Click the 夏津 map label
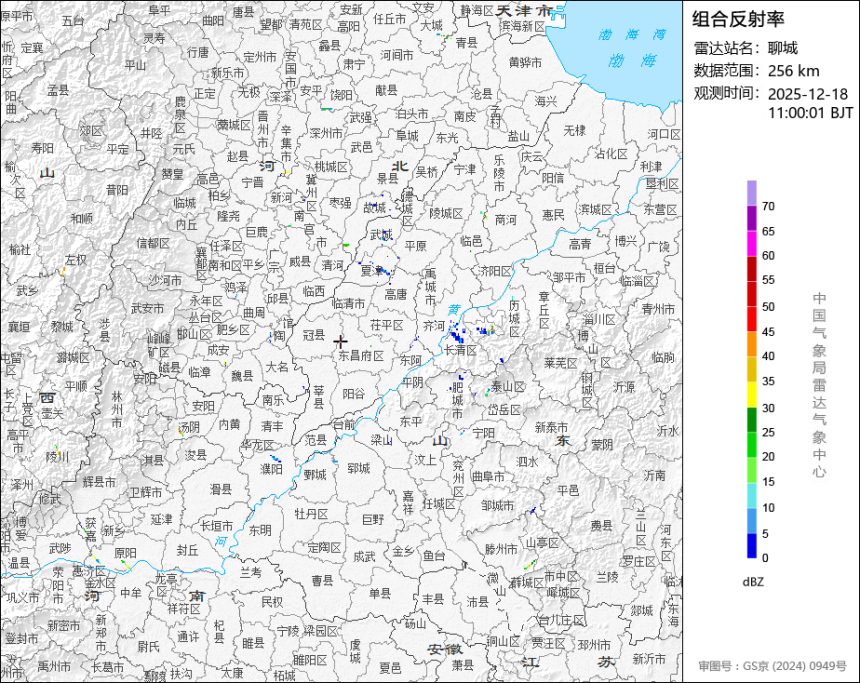The width and height of the screenshot is (860, 683). [x=372, y=270]
